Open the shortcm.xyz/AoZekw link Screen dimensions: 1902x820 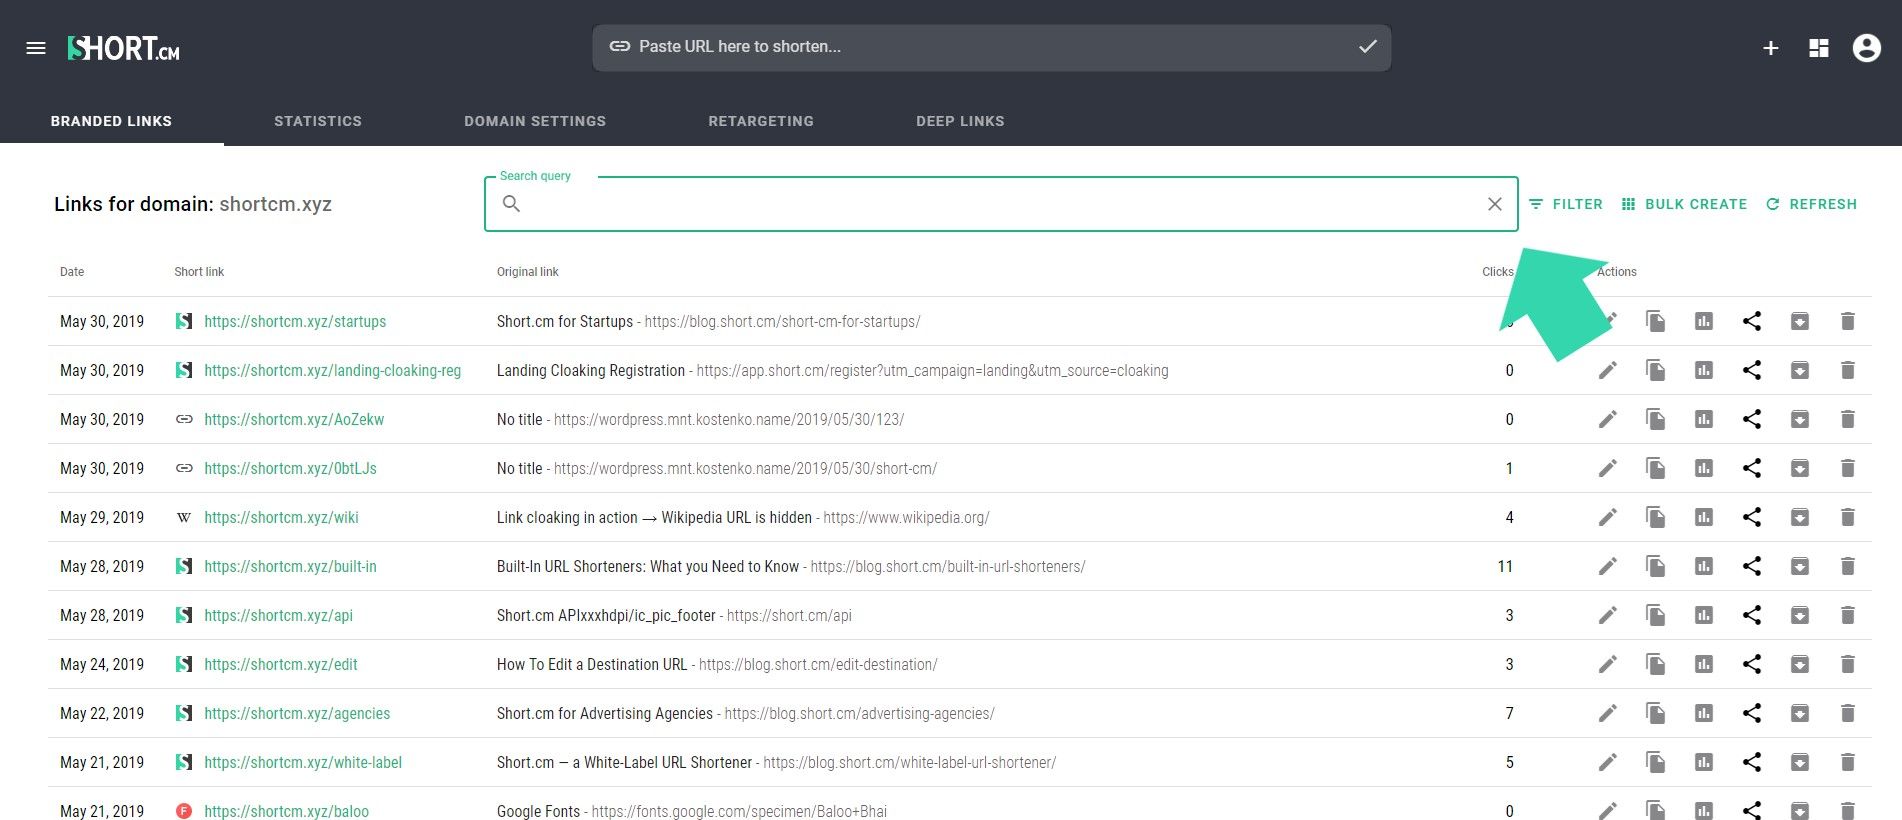(294, 419)
